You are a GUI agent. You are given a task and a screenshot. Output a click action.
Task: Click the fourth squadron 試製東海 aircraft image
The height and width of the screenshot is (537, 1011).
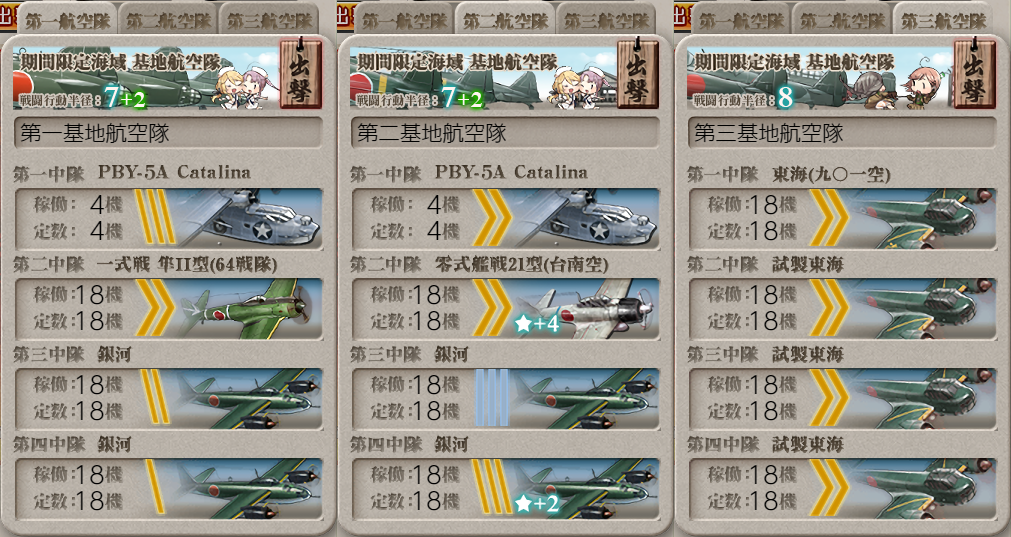point(922,489)
